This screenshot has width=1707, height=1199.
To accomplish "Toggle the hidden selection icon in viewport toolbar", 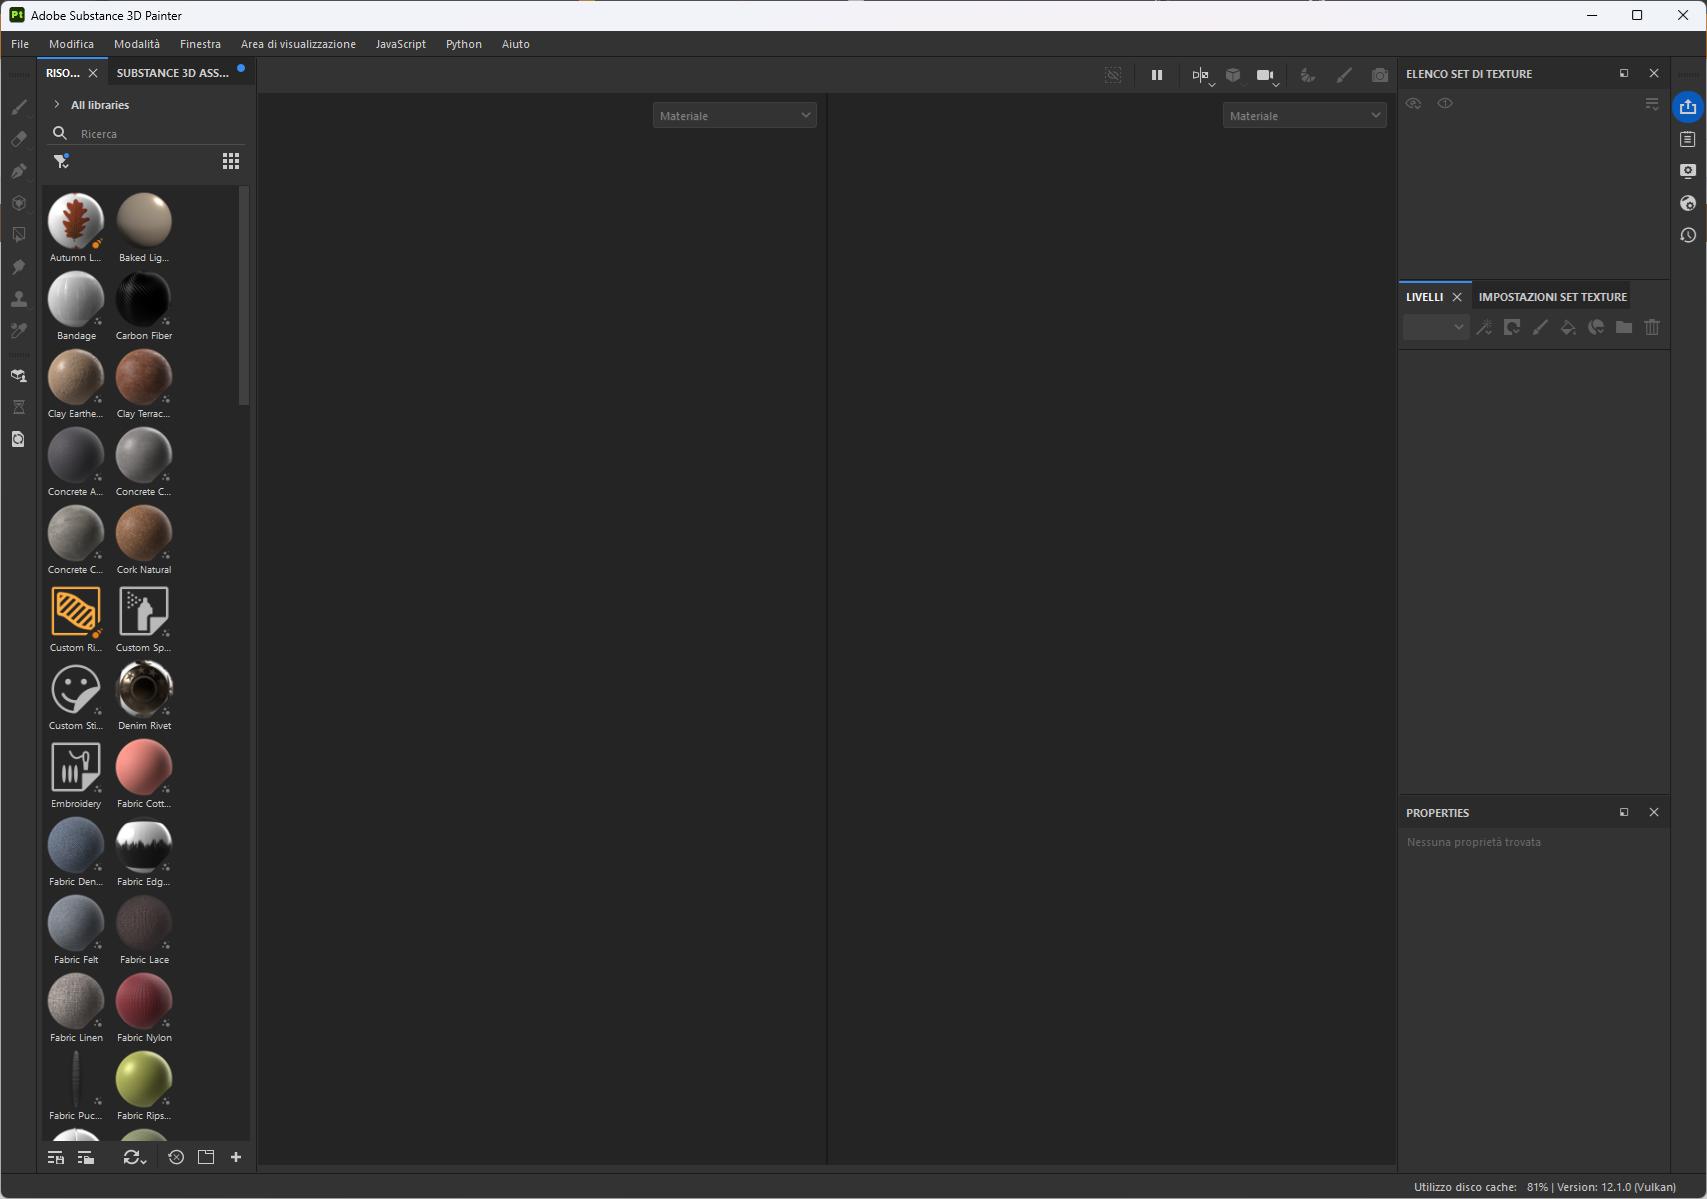I will (1113, 75).
